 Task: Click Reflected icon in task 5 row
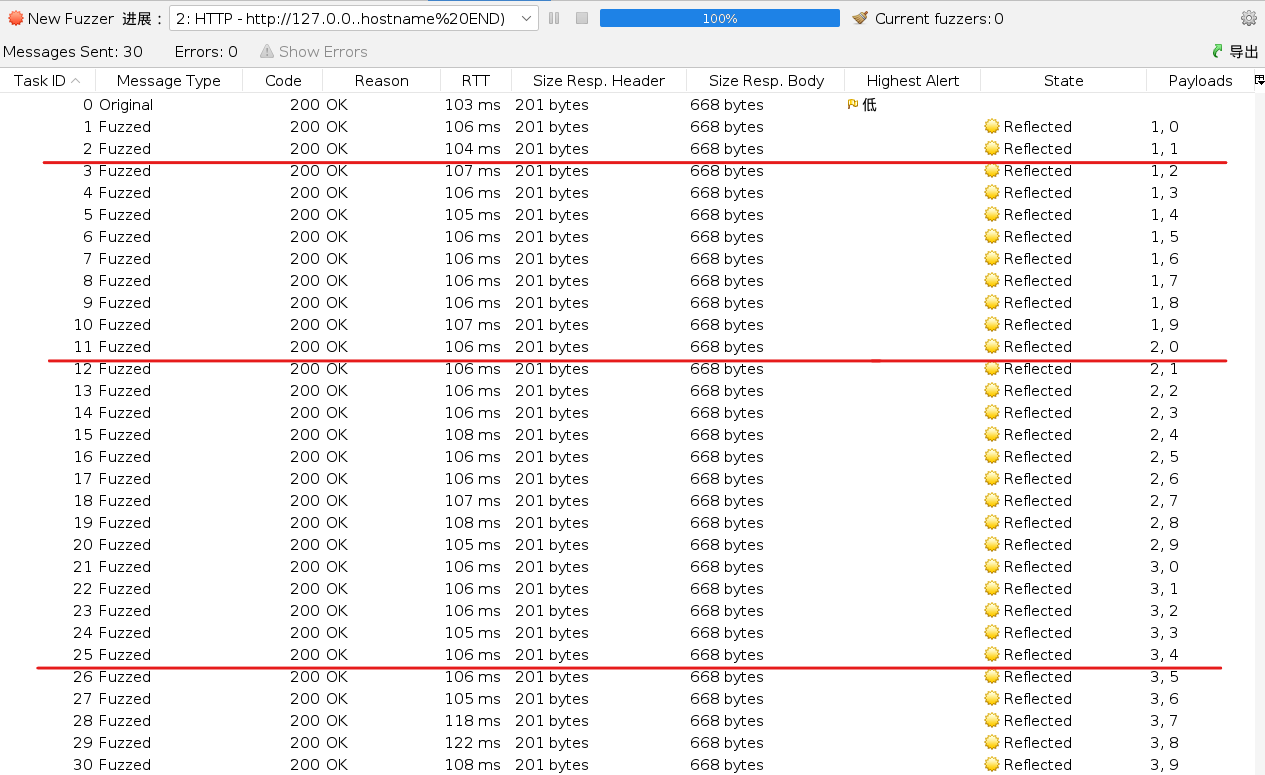[992, 214]
